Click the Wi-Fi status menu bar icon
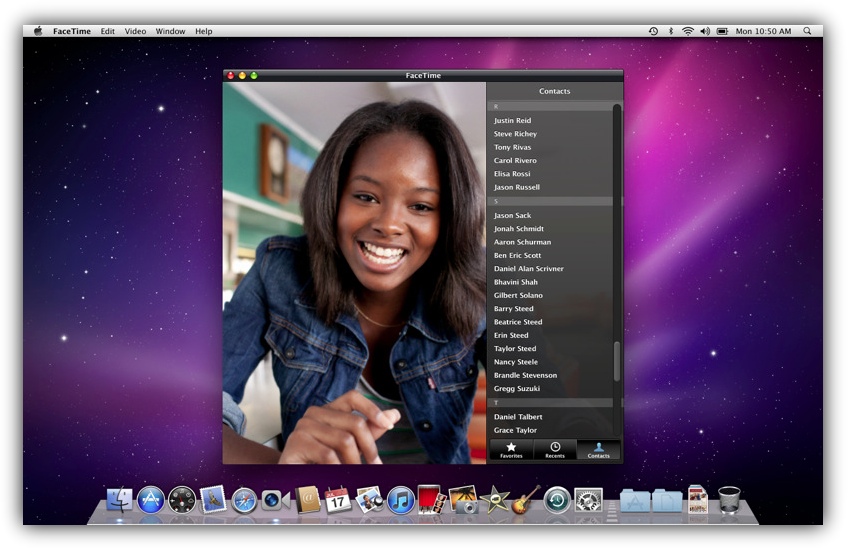 click(687, 31)
